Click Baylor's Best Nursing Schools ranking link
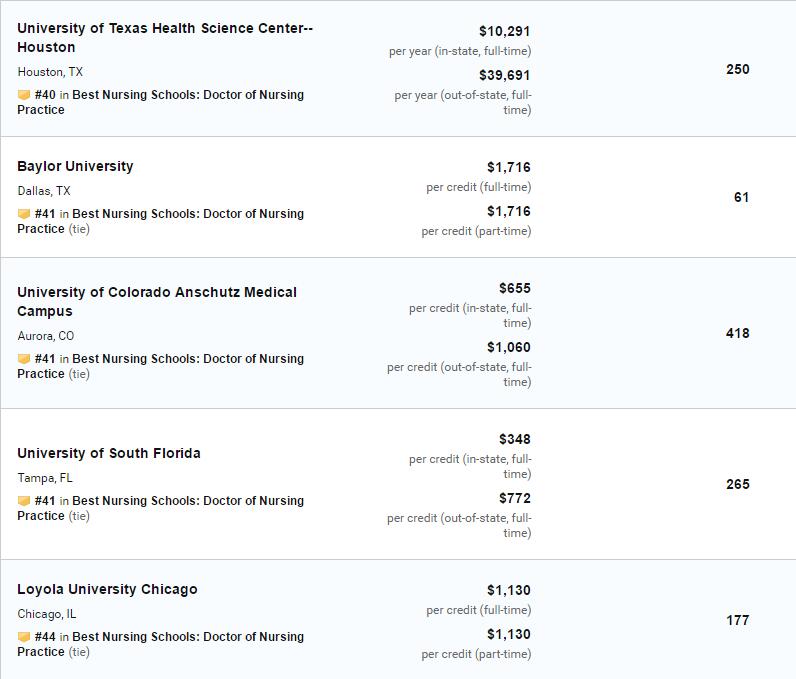The image size is (796, 679). (160, 221)
